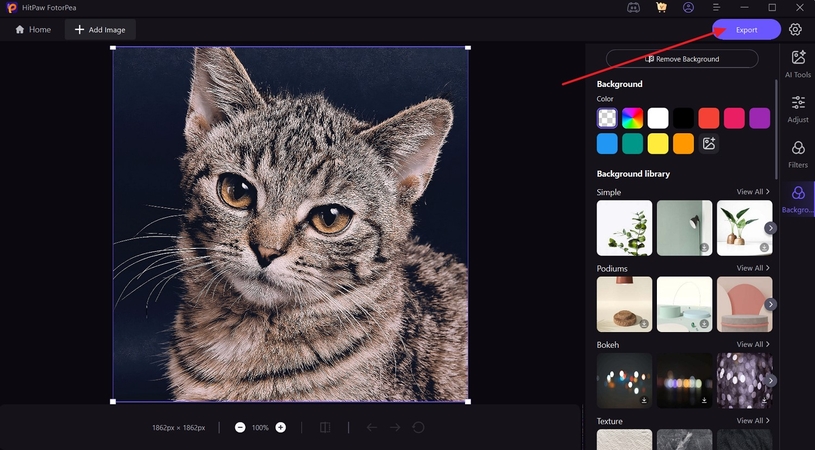
Task: Open the Adjust panel
Action: coord(798,109)
